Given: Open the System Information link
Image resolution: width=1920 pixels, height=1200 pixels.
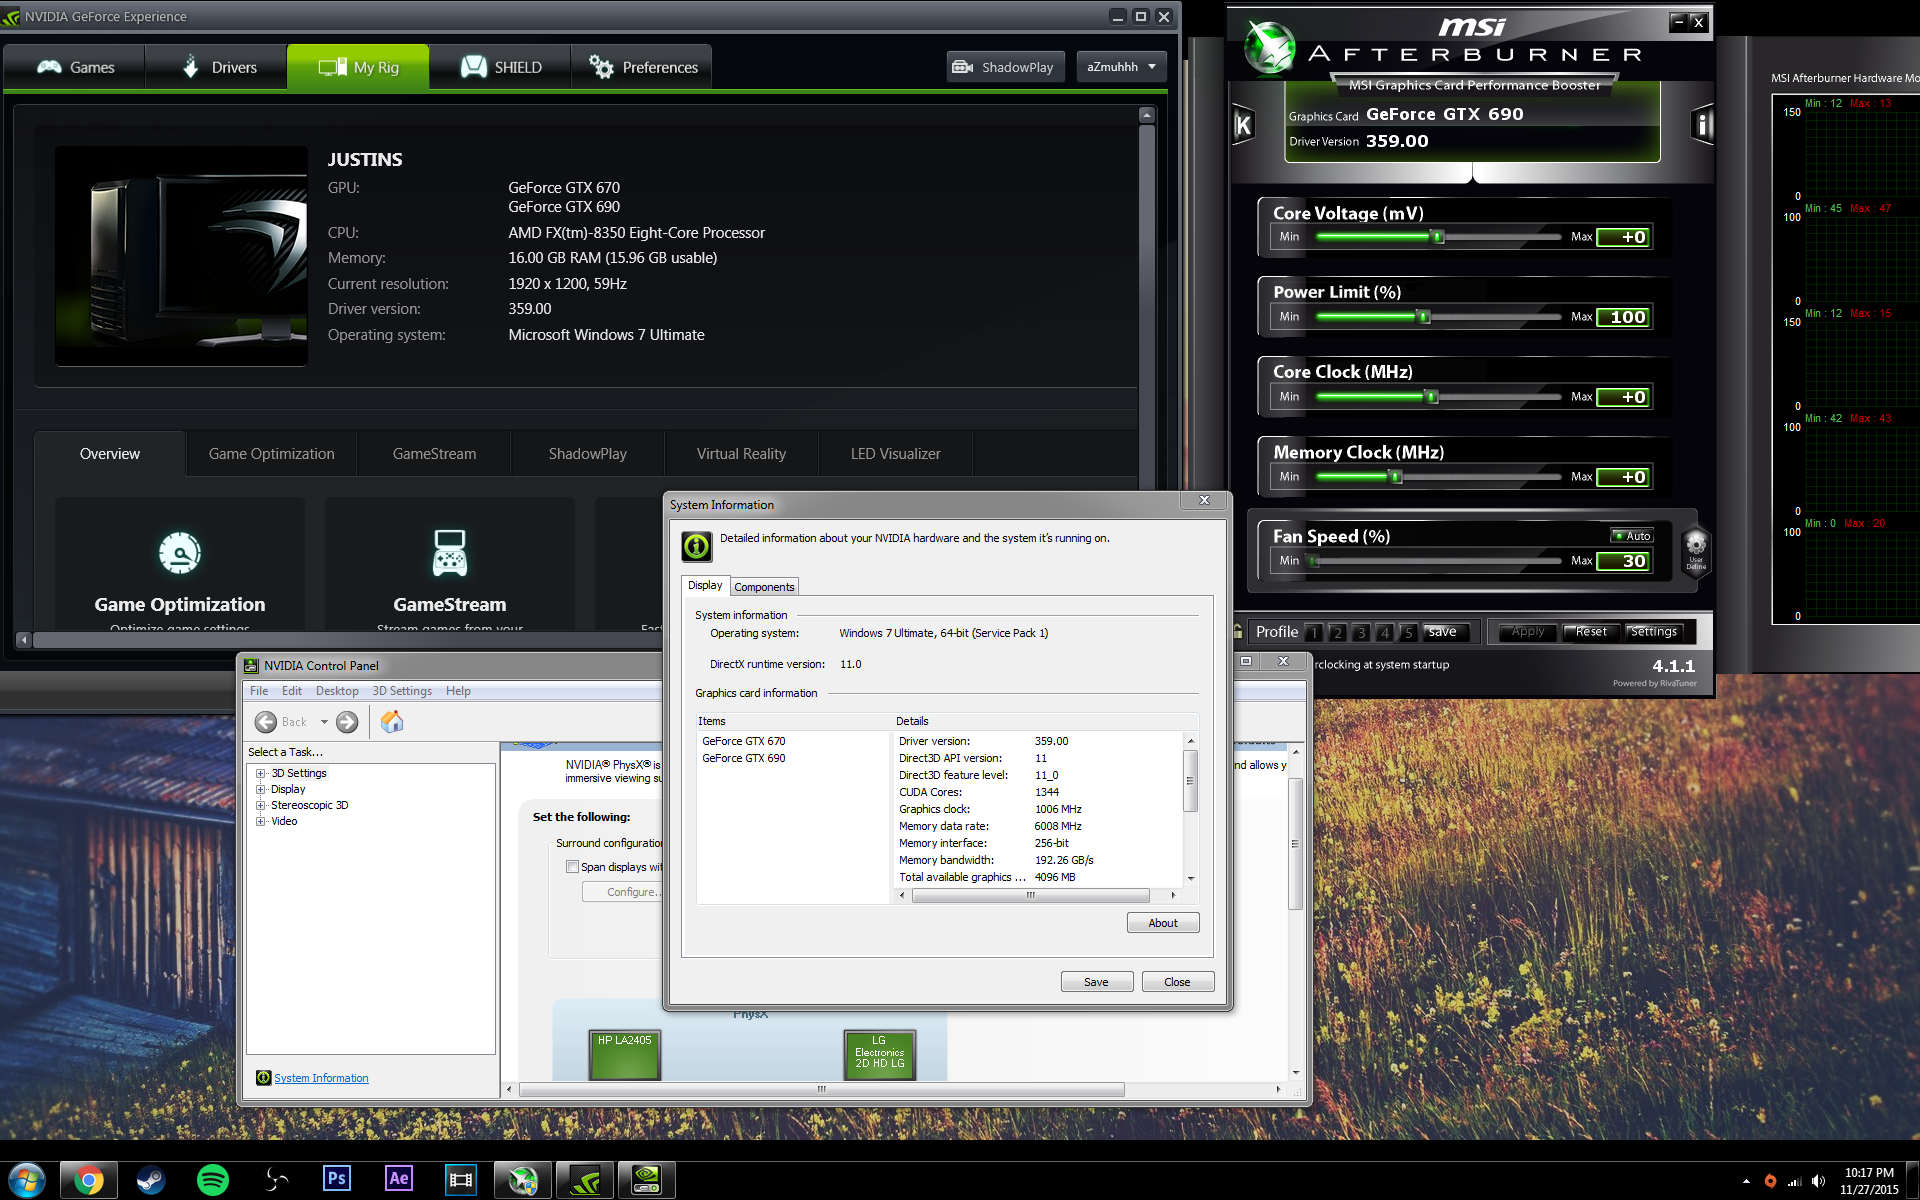Looking at the screenshot, I should [x=321, y=1078].
